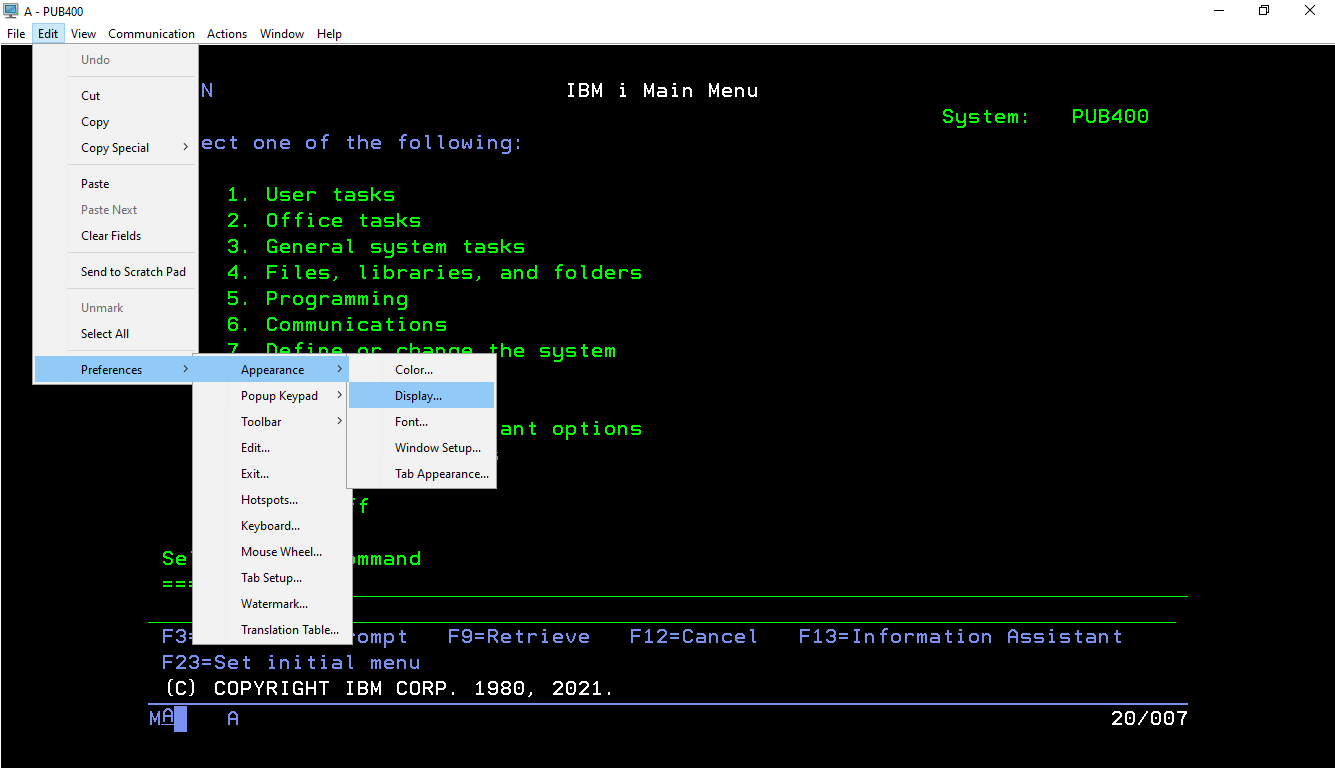Image resolution: width=1335 pixels, height=768 pixels.
Task: Click '2. Office tasks' menu option
Action: point(324,221)
